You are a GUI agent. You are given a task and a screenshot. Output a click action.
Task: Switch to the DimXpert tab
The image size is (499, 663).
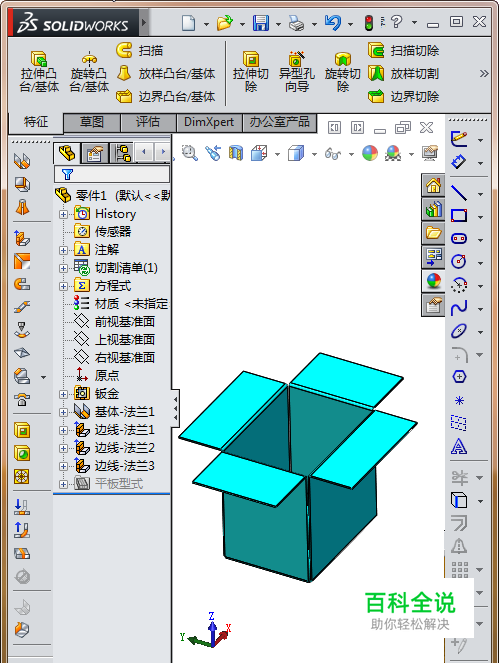coord(209,122)
